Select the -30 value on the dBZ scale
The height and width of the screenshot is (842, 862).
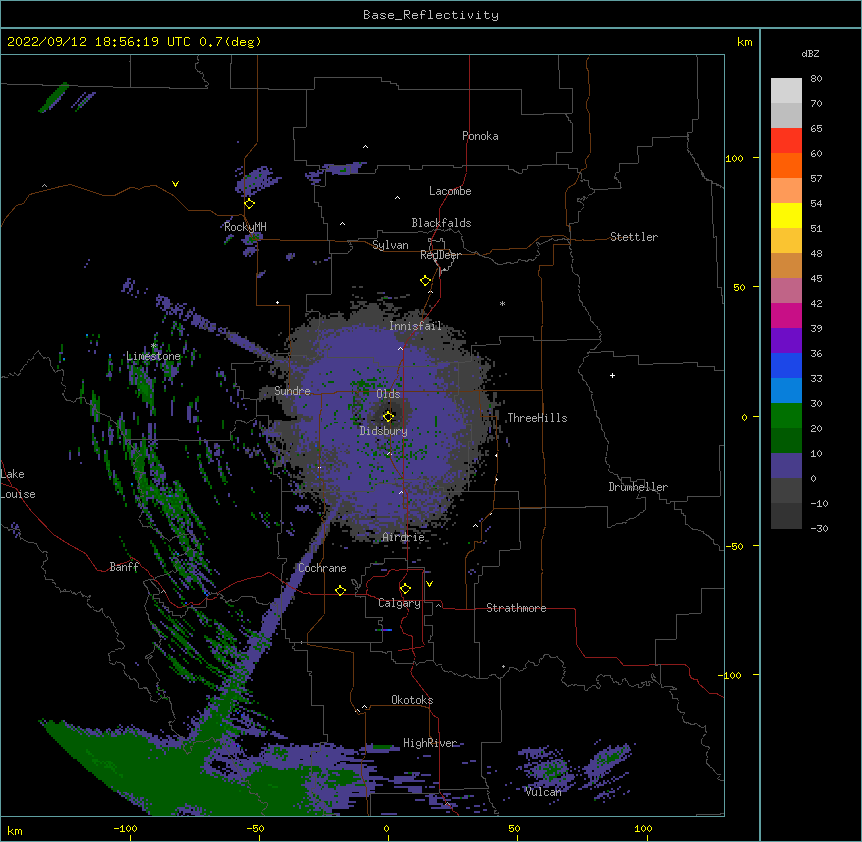(x=819, y=528)
